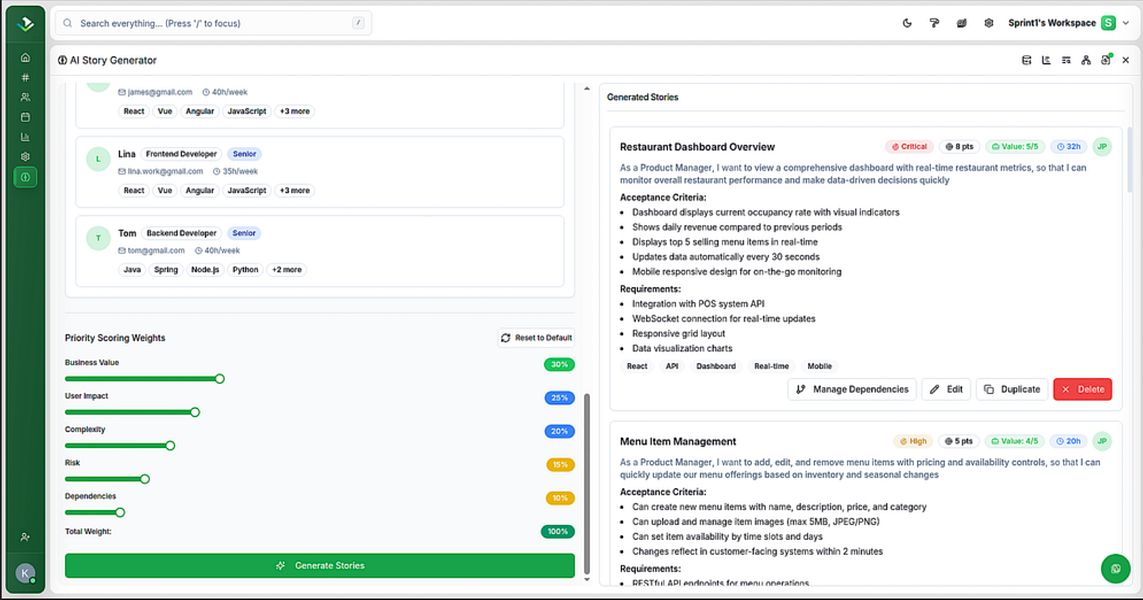Close the AI Story Generator panel
The image size is (1143, 600).
pos(1126,61)
